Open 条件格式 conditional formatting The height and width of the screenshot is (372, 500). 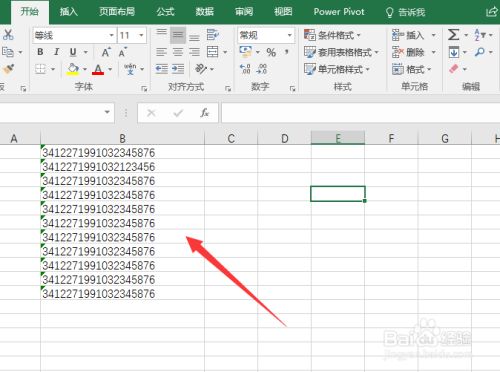(x=332, y=35)
